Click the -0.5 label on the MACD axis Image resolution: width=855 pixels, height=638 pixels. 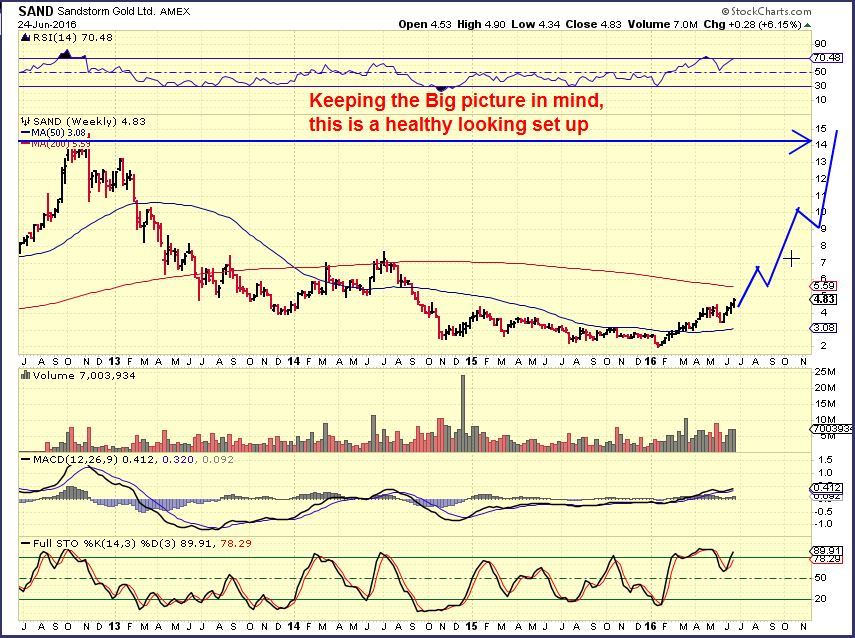(823, 511)
